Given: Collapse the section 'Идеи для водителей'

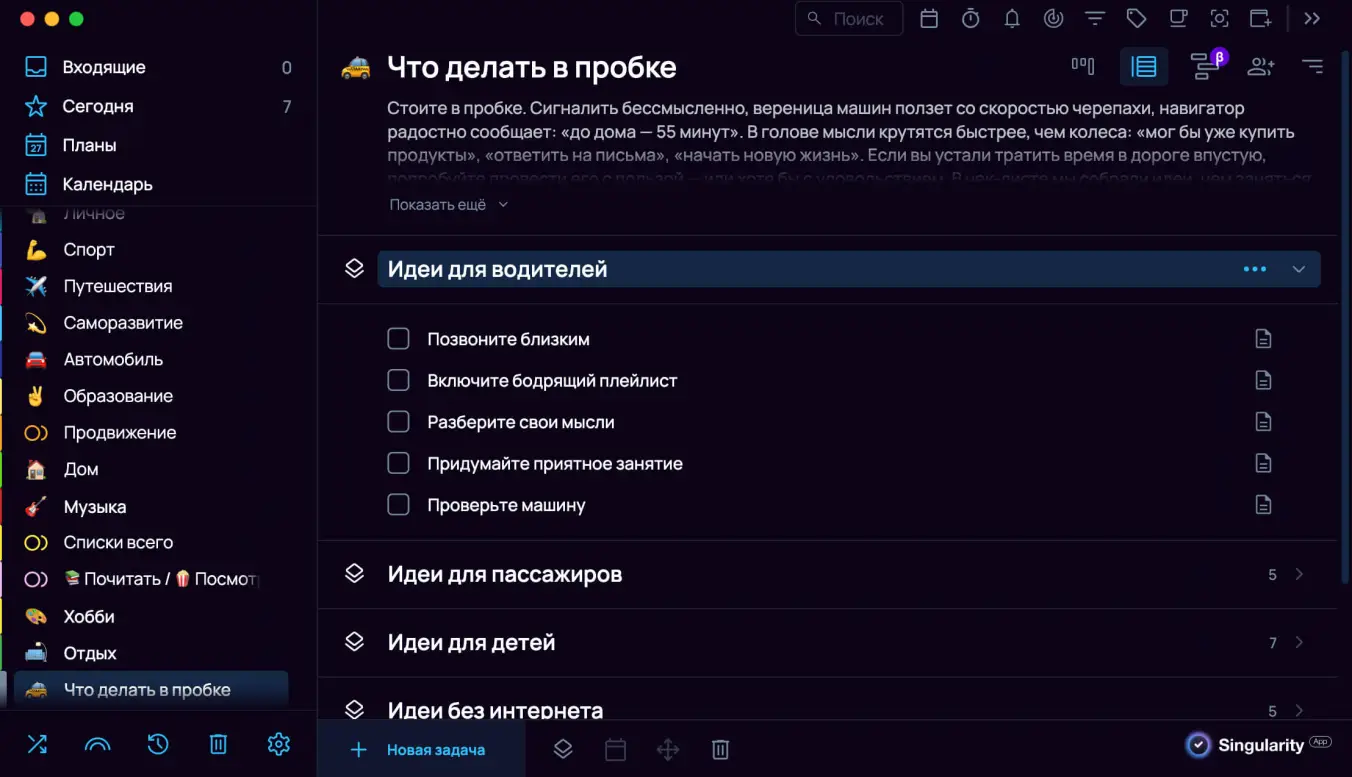Looking at the screenshot, I should click(x=1299, y=268).
